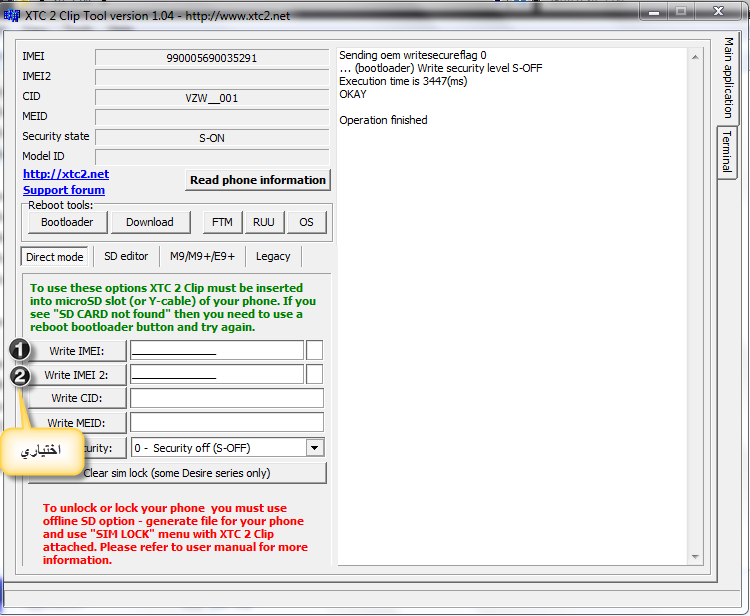The image size is (750, 616).
Task: Click the Write CID button
Action: coord(77,398)
